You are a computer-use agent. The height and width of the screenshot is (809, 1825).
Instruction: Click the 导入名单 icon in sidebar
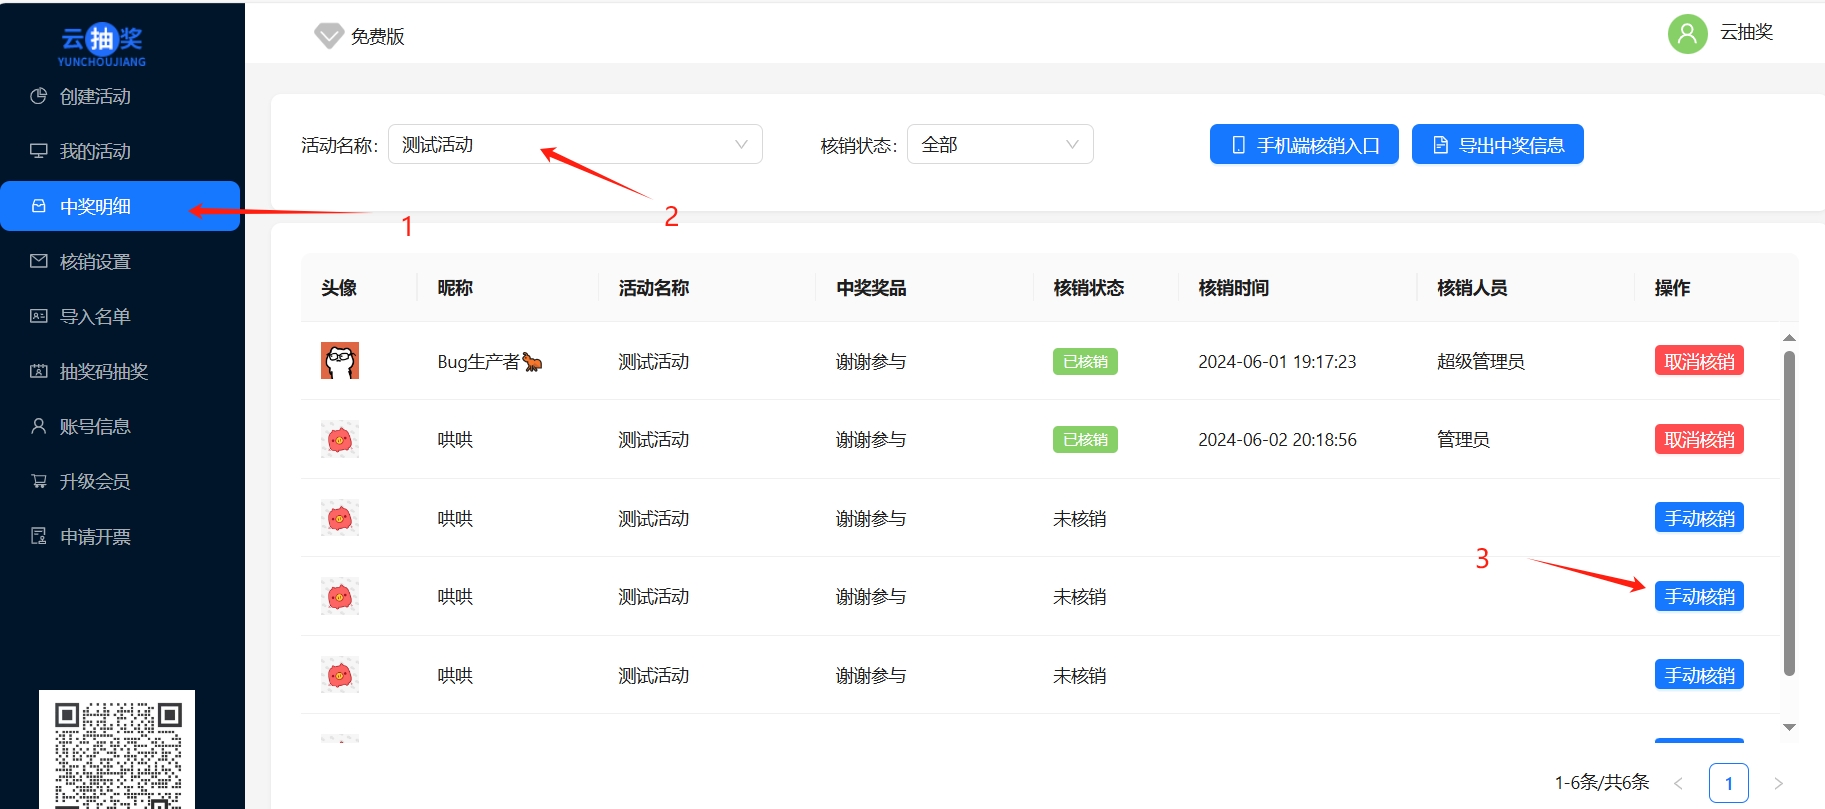[39, 316]
